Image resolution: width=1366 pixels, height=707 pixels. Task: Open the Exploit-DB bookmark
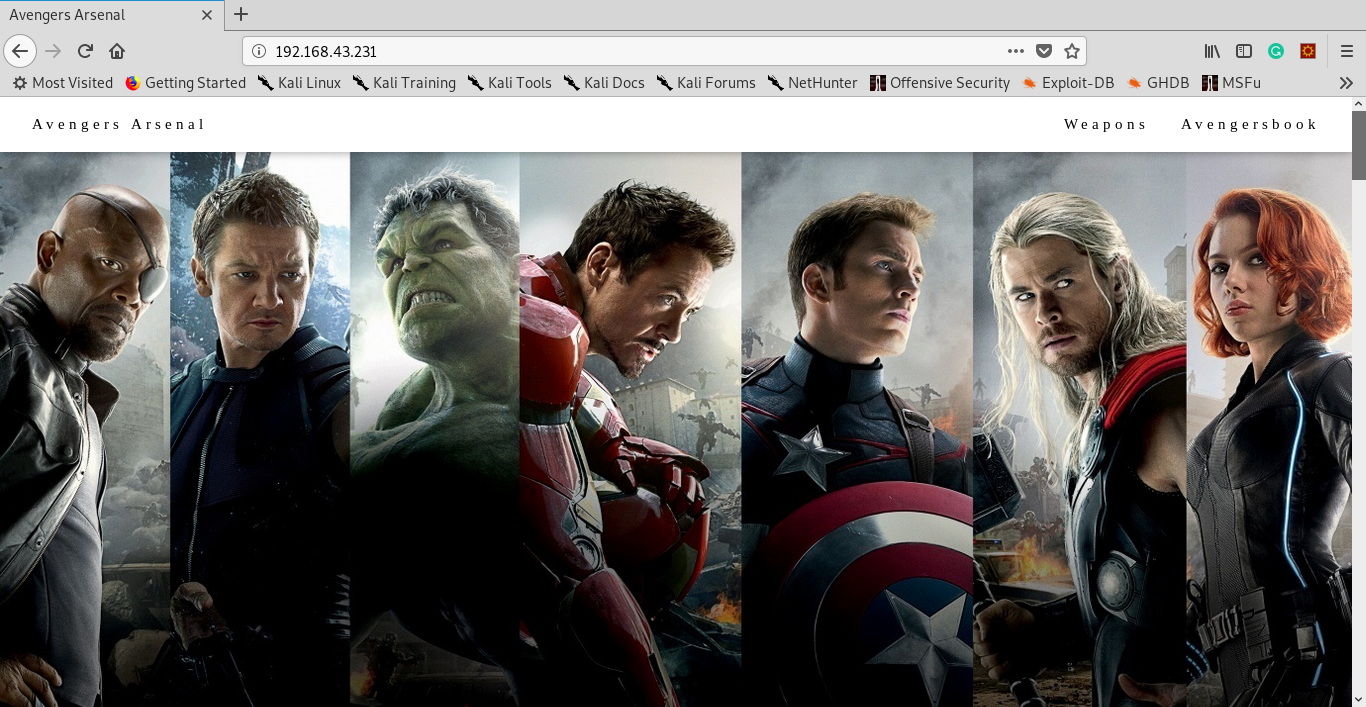(x=1068, y=83)
